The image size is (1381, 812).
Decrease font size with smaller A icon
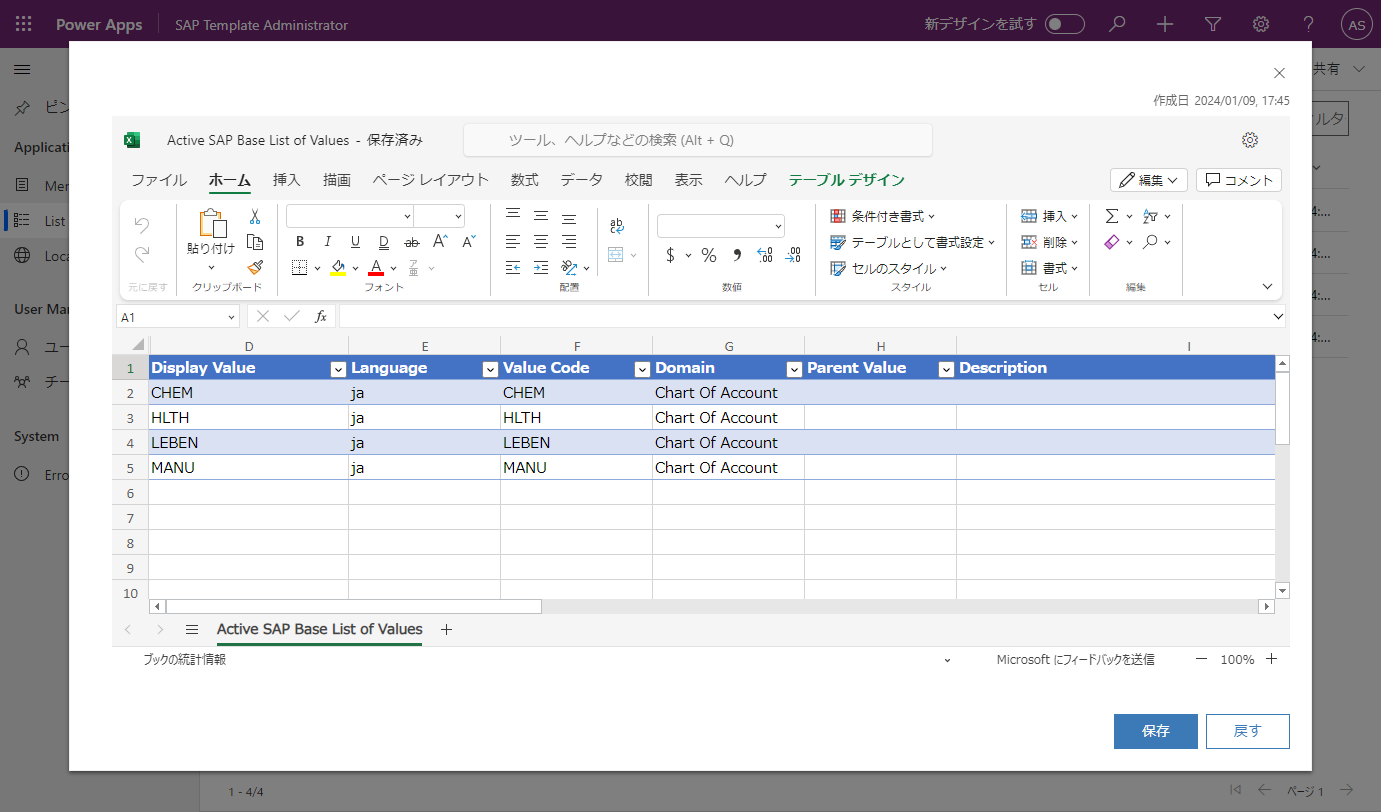click(x=469, y=242)
